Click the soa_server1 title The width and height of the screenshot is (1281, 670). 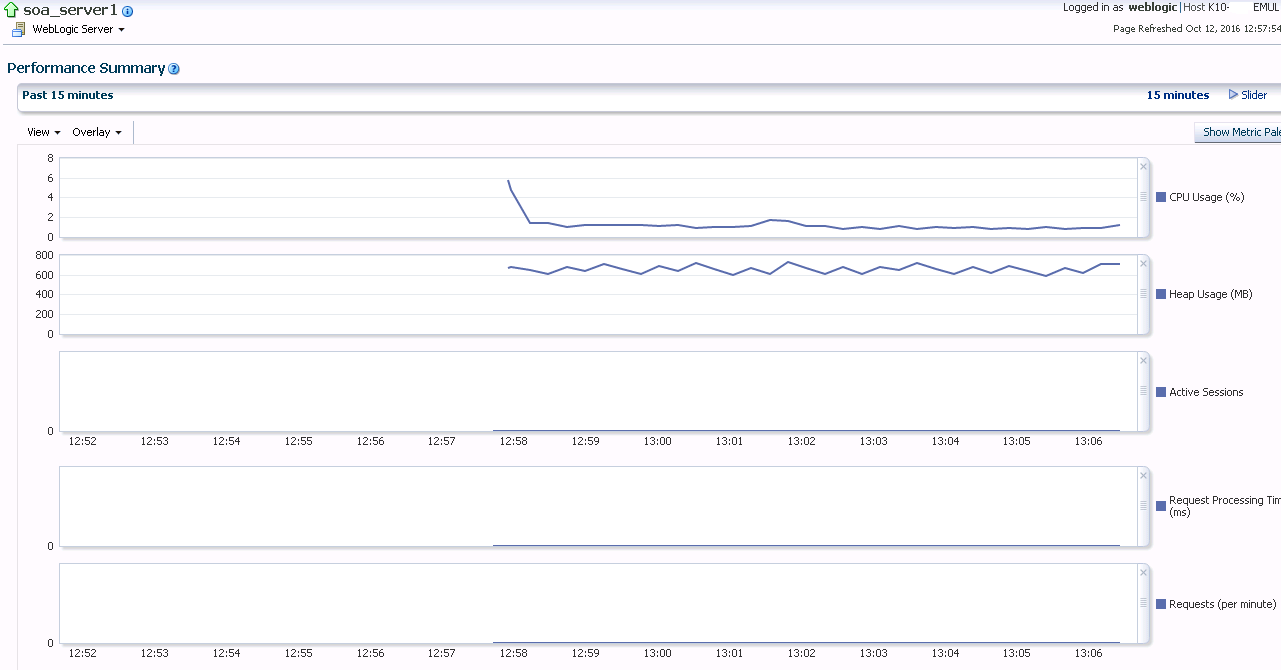click(x=70, y=11)
